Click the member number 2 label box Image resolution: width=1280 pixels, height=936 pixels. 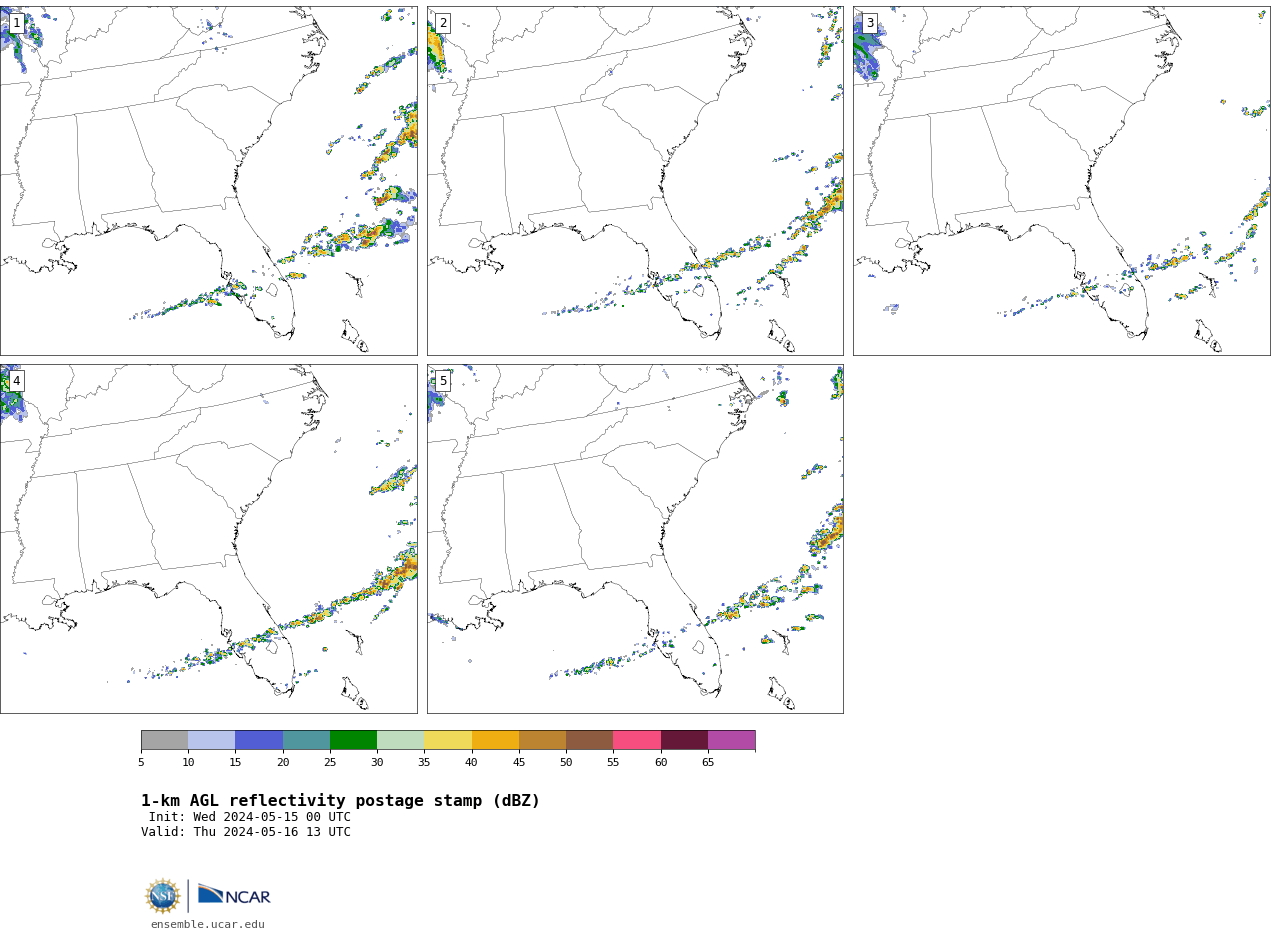point(443,23)
